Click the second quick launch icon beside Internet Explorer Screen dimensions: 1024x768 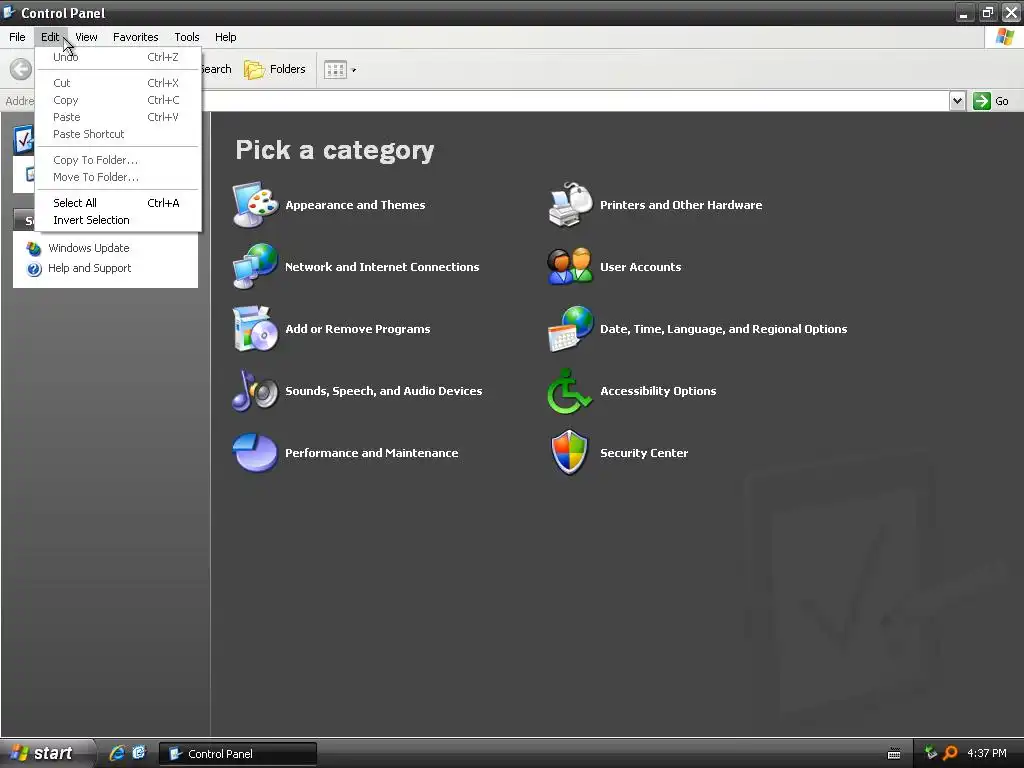(x=139, y=753)
